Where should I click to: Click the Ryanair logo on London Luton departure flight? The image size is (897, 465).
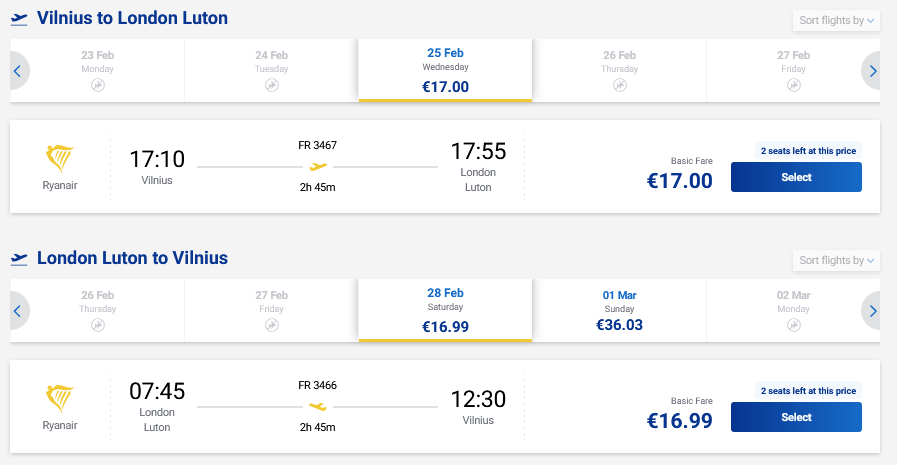[x=61, y=398]
